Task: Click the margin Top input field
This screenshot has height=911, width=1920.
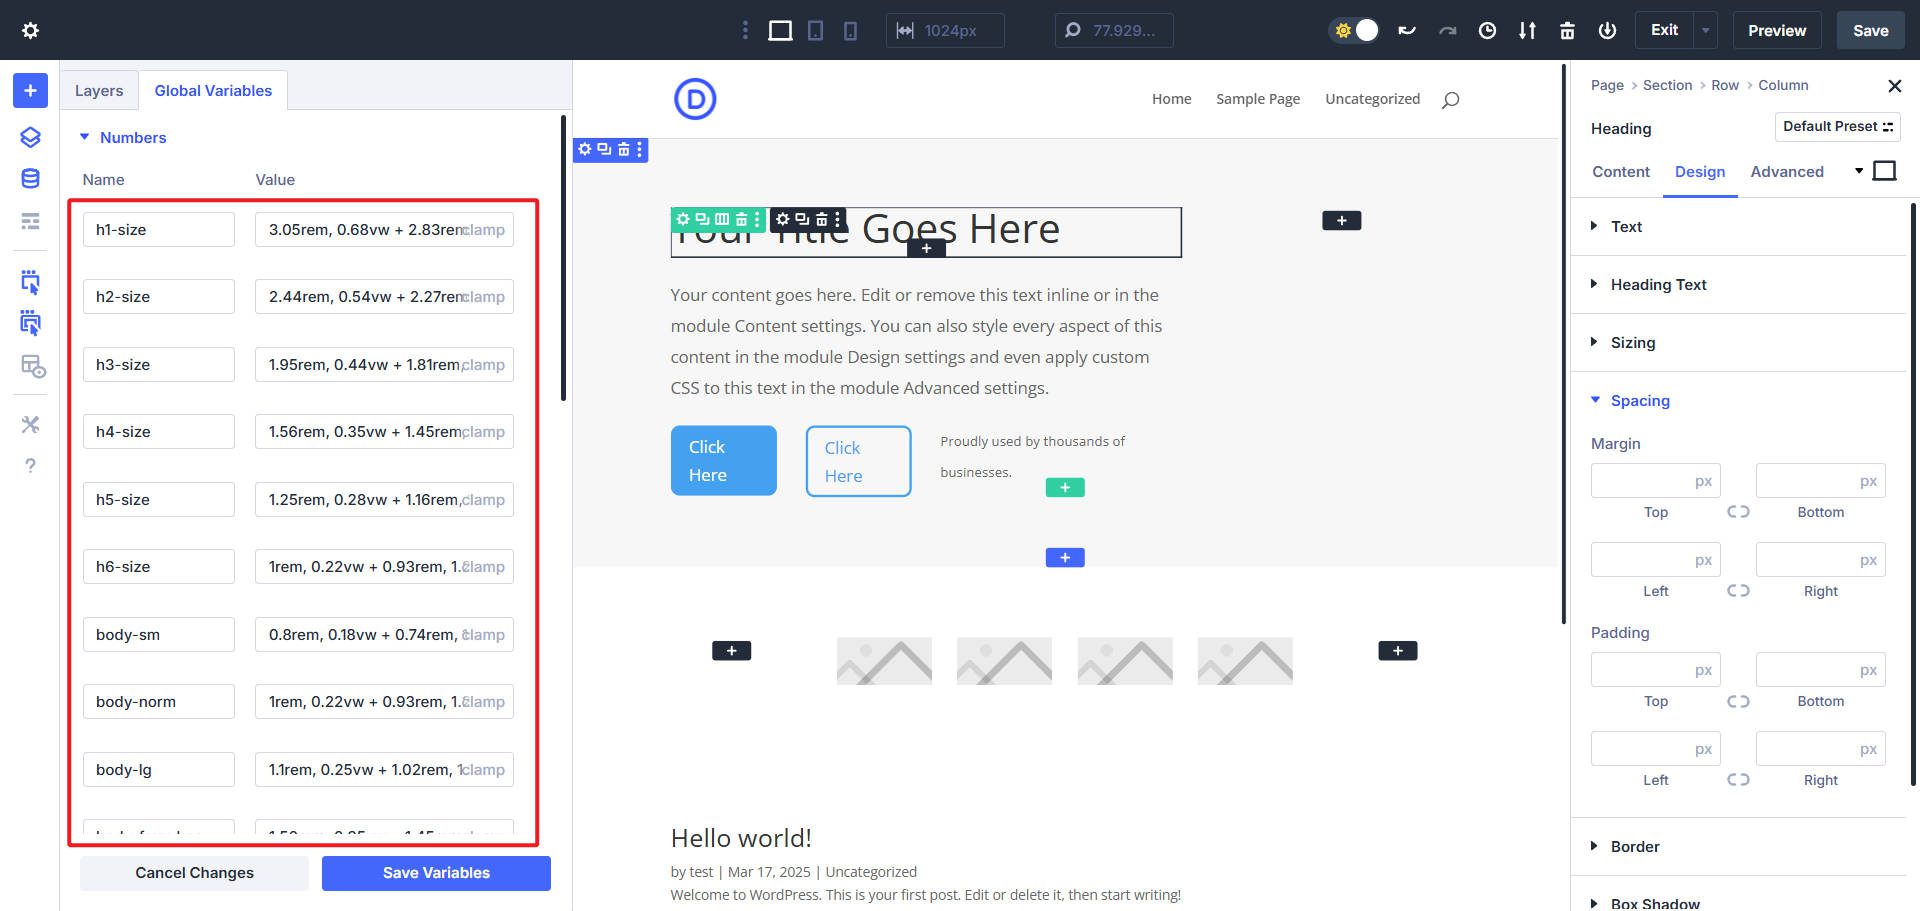Action: click(1656, 481)
